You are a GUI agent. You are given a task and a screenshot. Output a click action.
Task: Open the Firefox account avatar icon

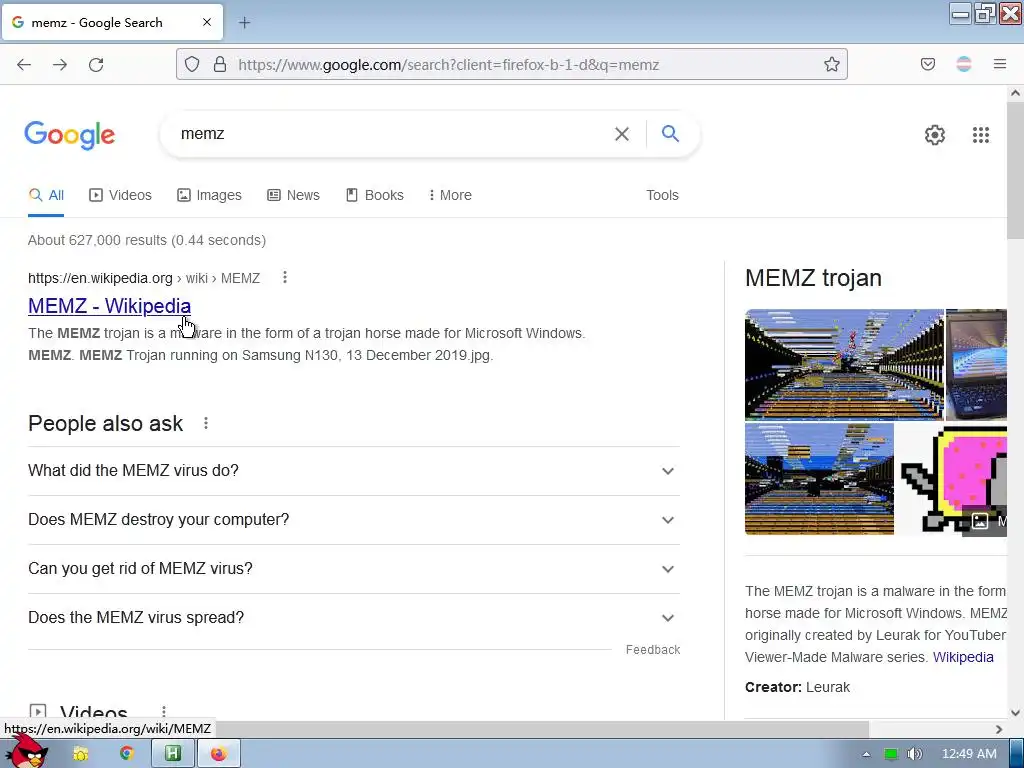pos(964,64)
